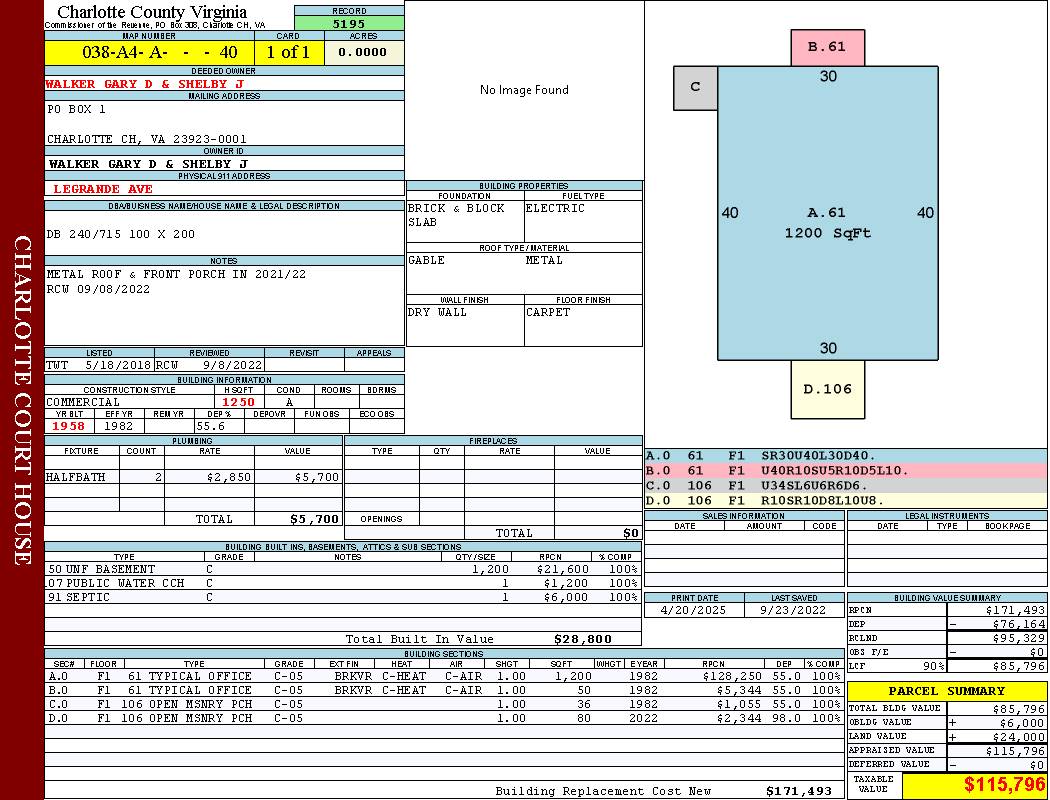Select deeded owner WALKER GARY D & SHELBY J
Screen dimensions: 1050x800
145,84
